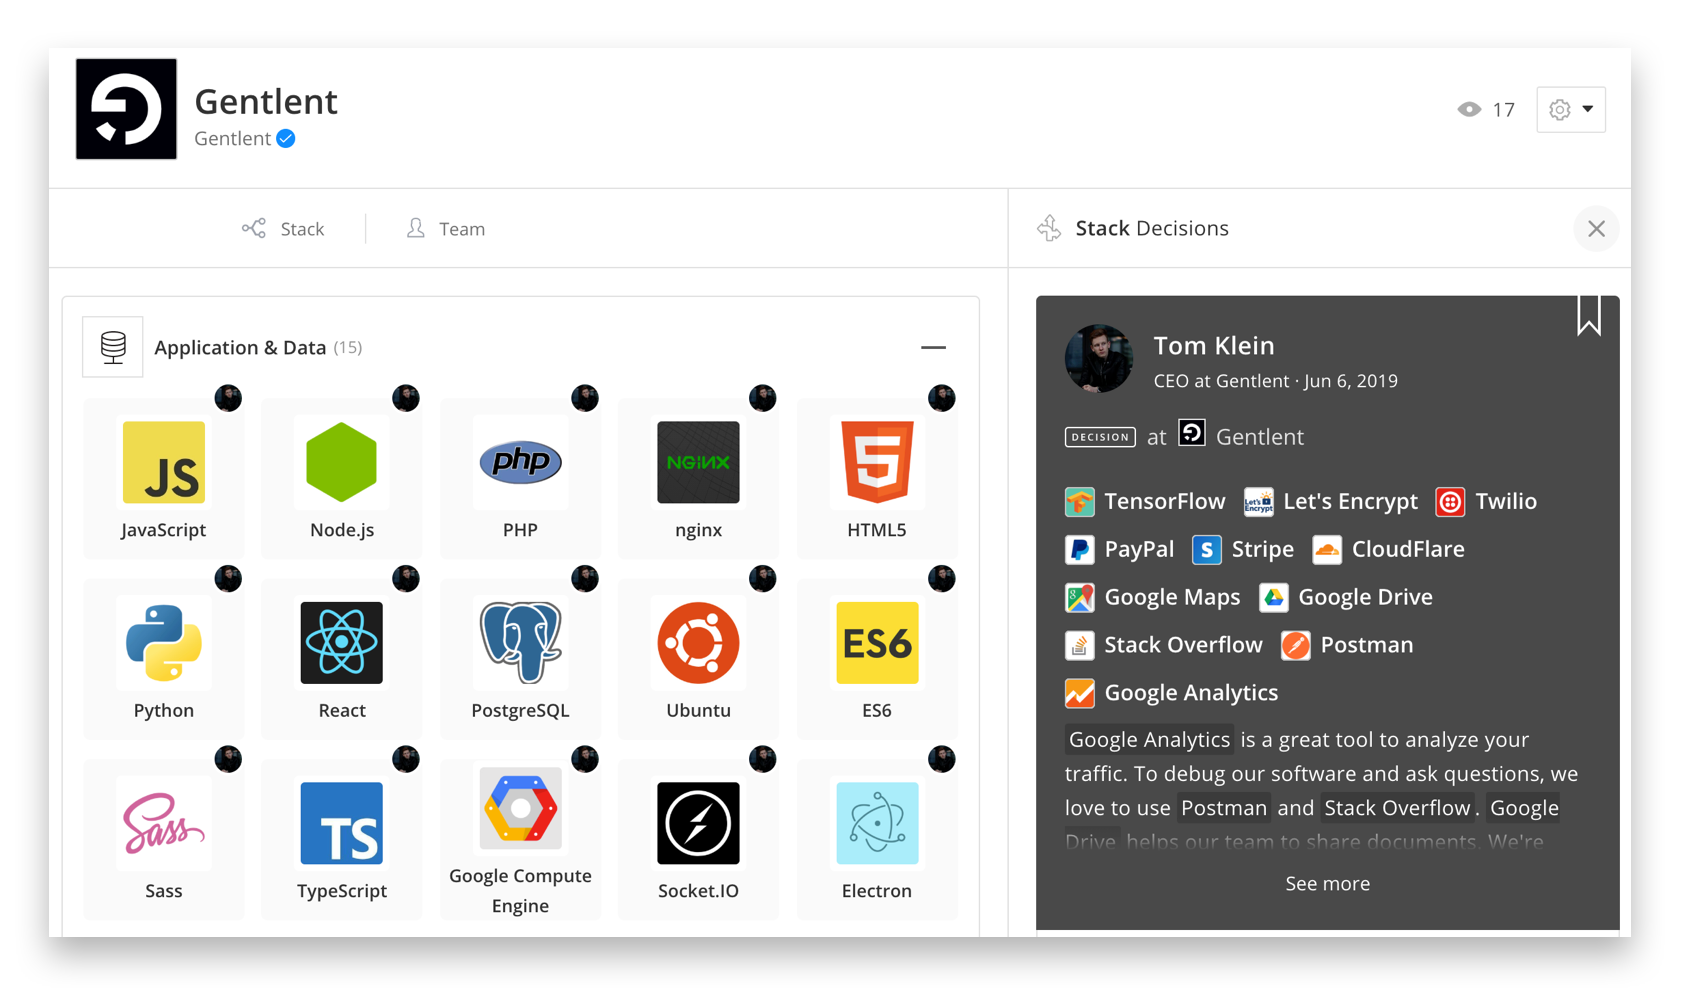Open the PostgreSQL tool tile
This screenshot has height=1008, width=1688.
pyautogui.click(x=520, y=658)
